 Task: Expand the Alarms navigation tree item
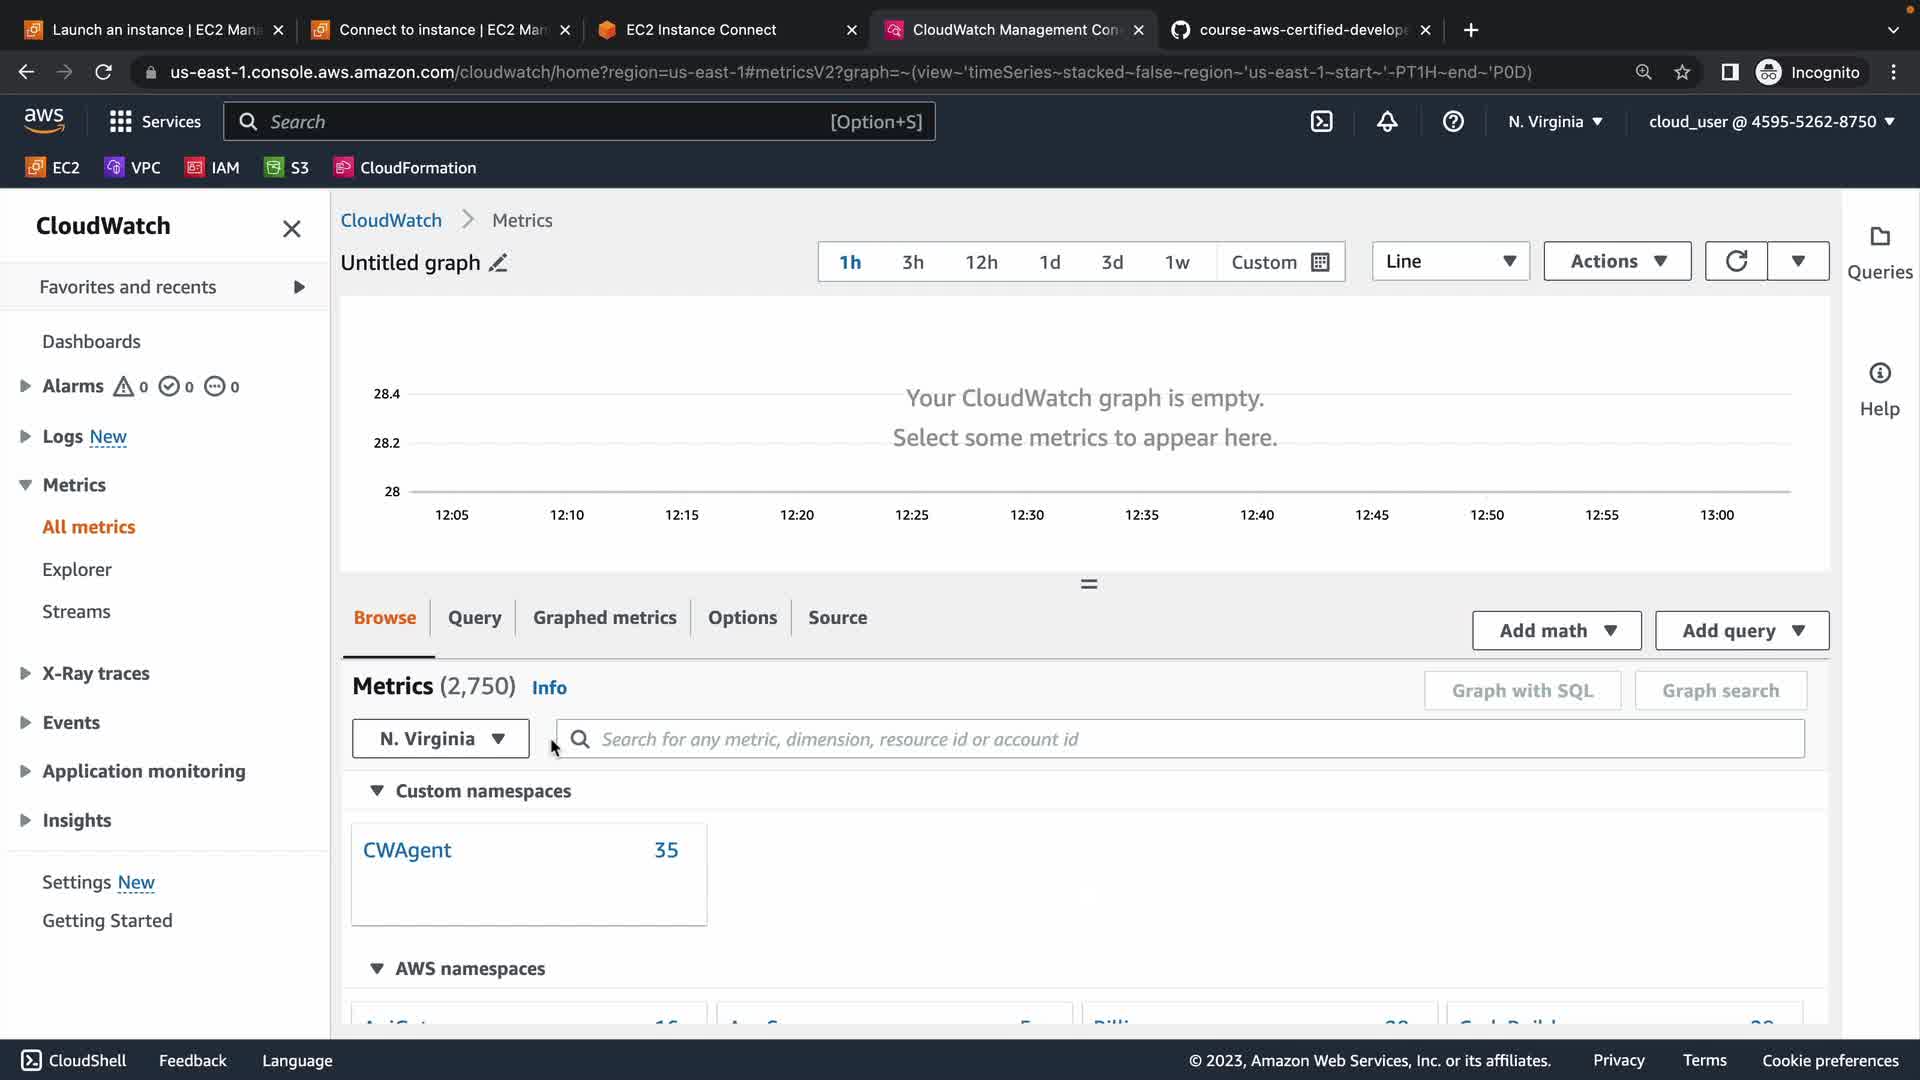click(25, 386)
